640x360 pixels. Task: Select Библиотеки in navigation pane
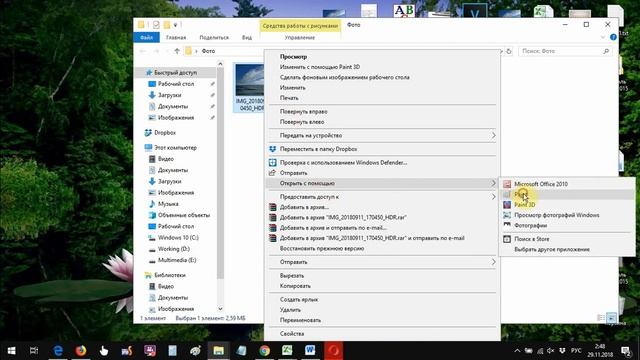point(170,275)
